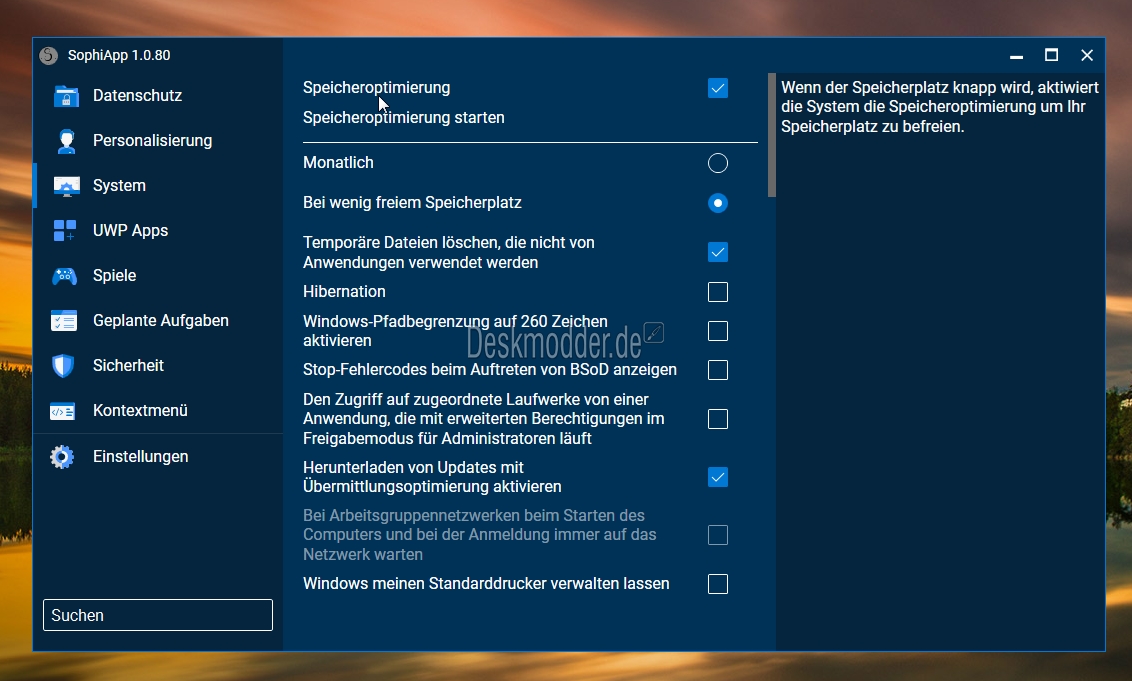1132x681 pixels.
Task: Click the Suchen search field
Action: 158,615
